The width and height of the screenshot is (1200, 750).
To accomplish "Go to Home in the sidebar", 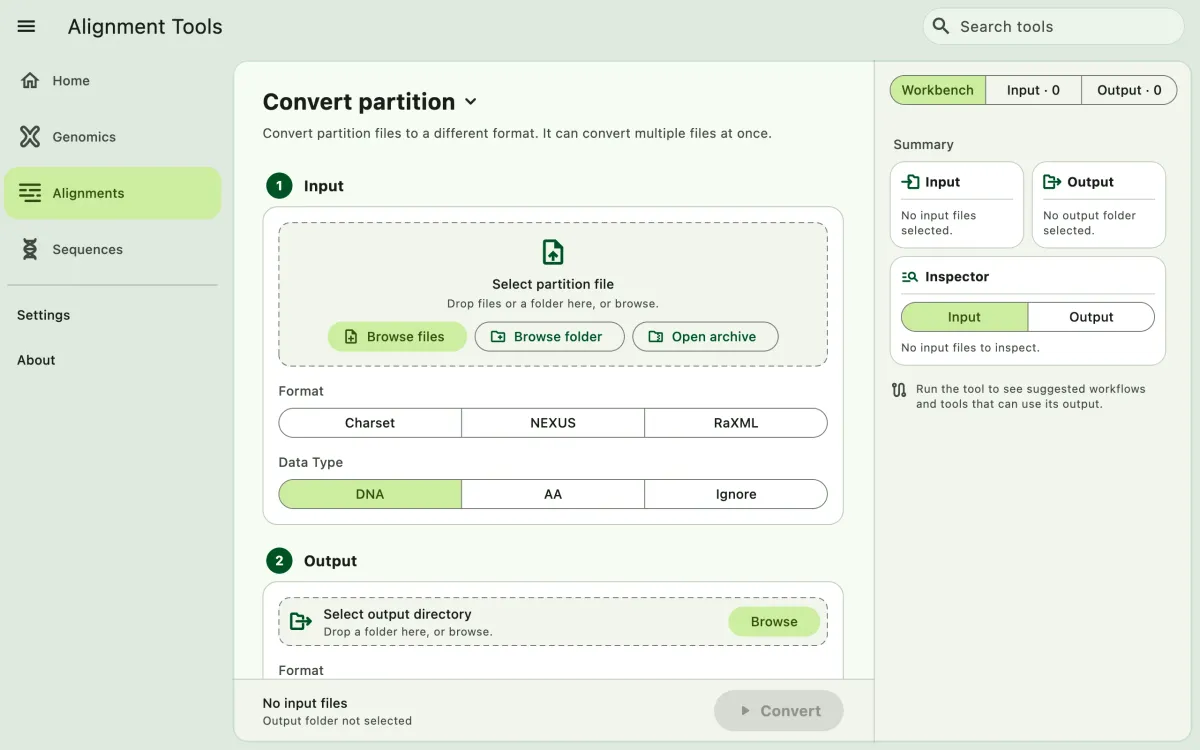I will 112,81.
